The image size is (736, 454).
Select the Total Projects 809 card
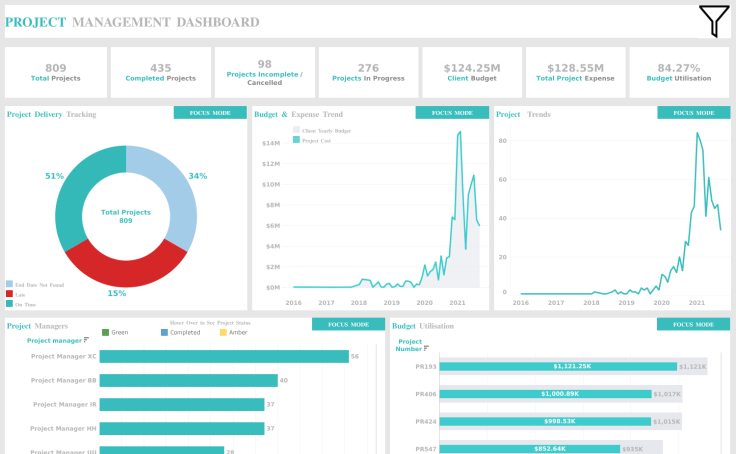click(x=56, y=72)
